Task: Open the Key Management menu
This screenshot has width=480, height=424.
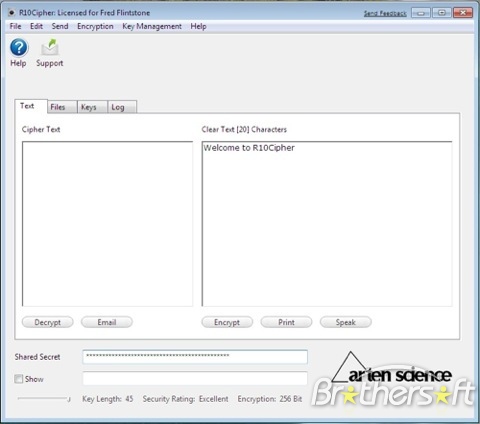Action: pos(152,26)
